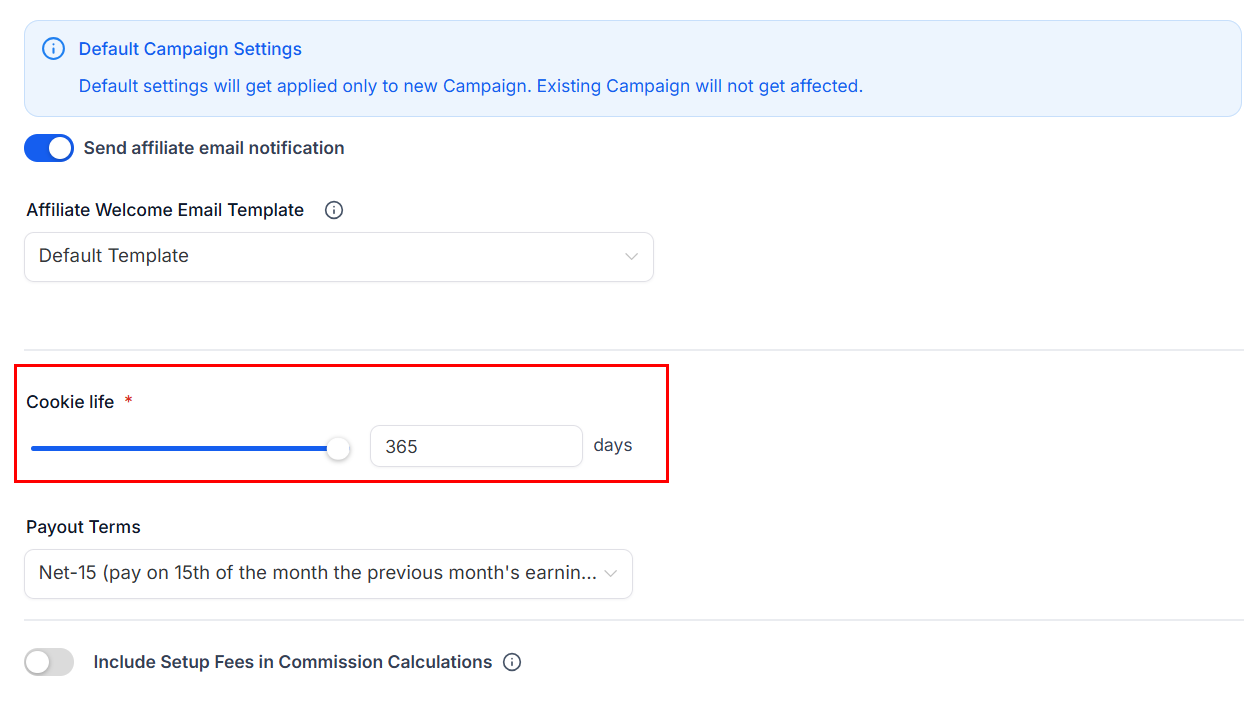Click the "Send affiliate email notification" label text
Image resolution: width=1258 pixels, height=714 pixels.
[x=214, y=148]
